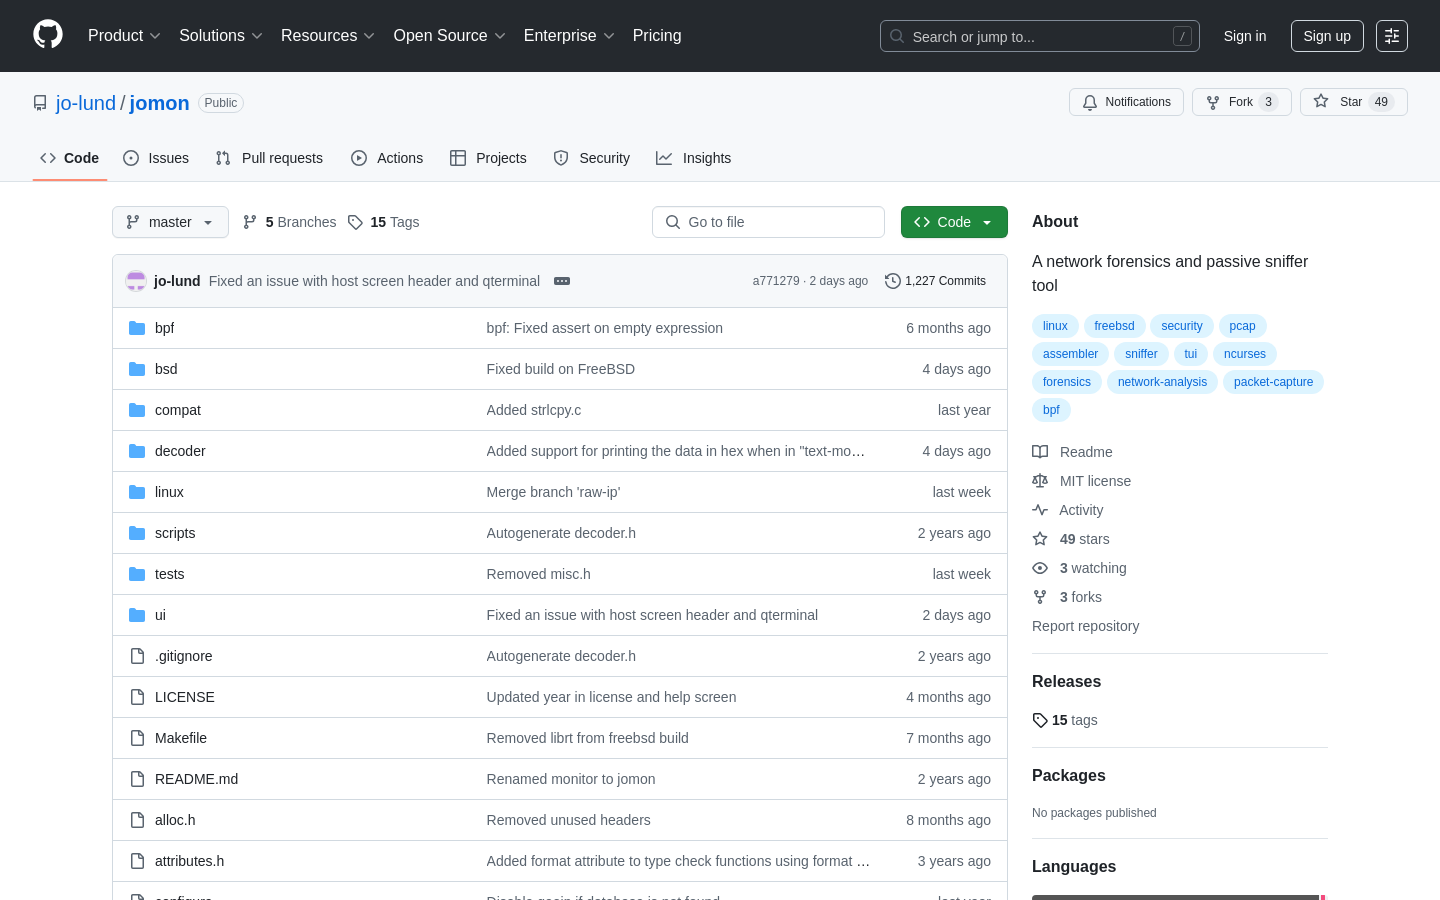
Task: Click the Sign up button
Action: [x=1327, y=36]
